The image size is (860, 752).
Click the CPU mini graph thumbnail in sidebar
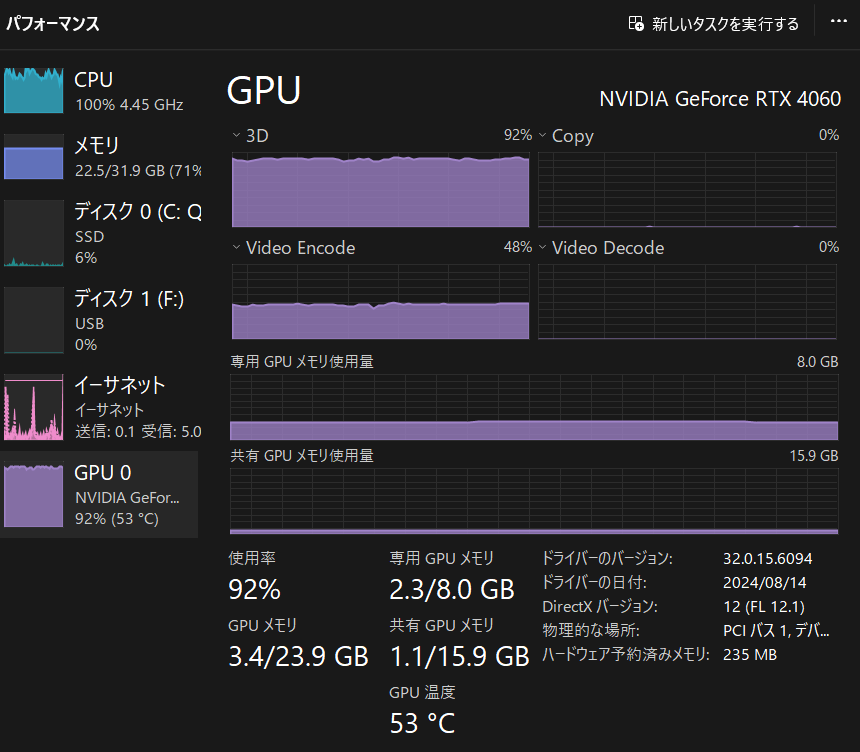pyautogui.click(x=33, y=88)
